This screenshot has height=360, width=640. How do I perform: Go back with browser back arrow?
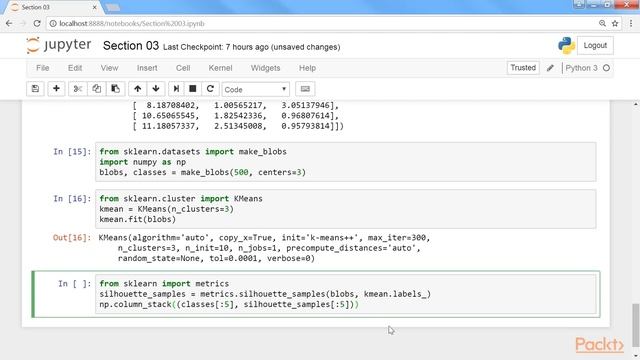point(9,24)
